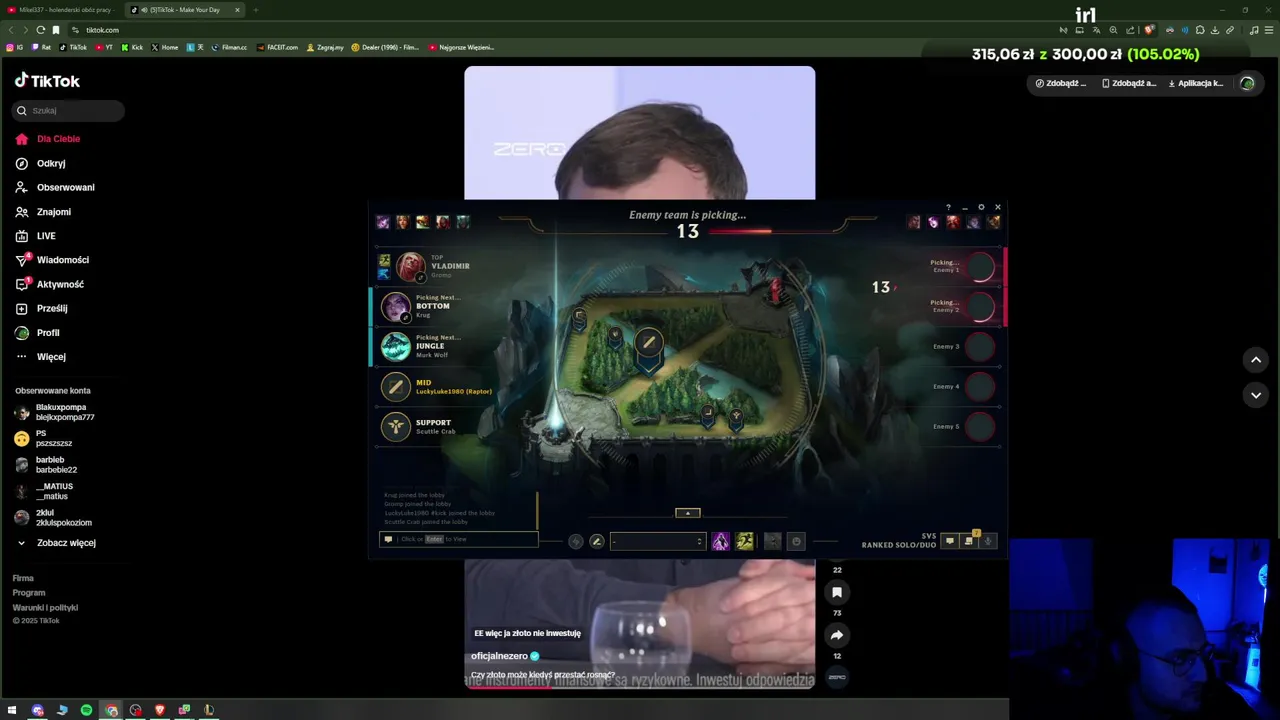Reload the page
Screen dimensions: 1280x720
click(40, 30)
